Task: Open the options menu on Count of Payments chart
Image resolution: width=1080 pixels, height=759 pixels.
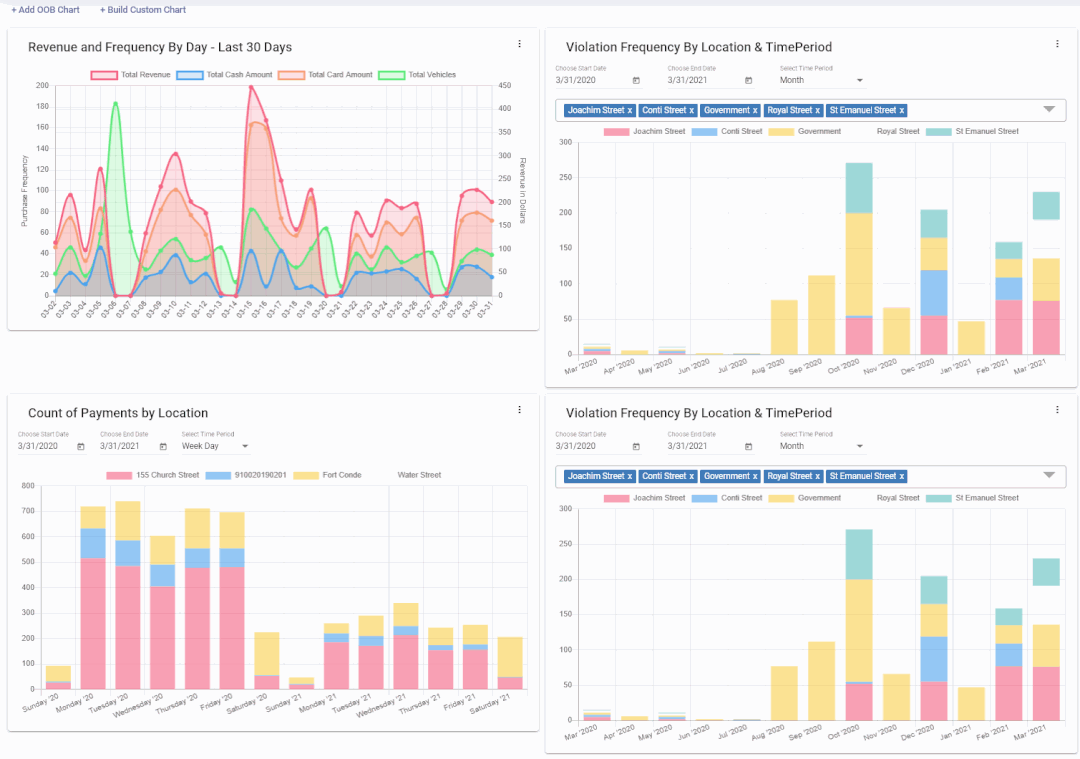Action: (x=519, y=409)
